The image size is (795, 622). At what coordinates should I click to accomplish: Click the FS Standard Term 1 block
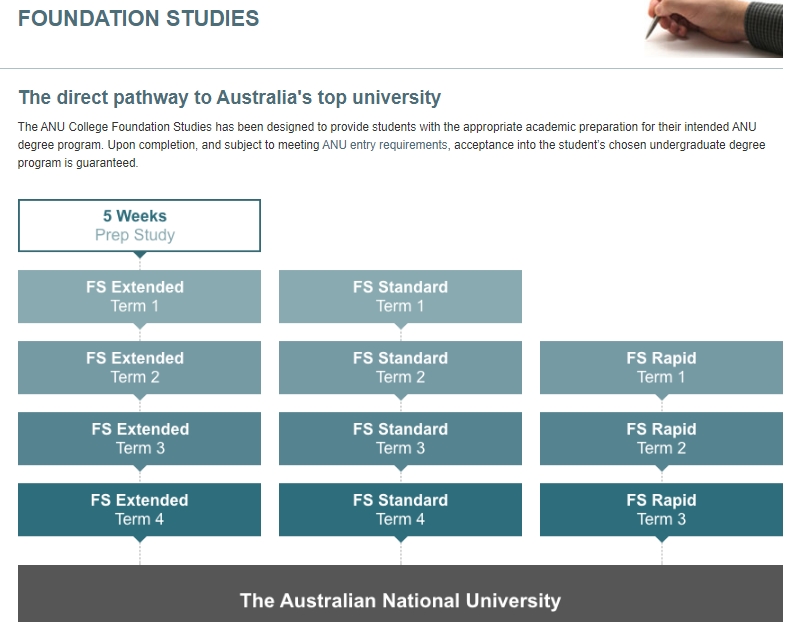coord(401,297)
